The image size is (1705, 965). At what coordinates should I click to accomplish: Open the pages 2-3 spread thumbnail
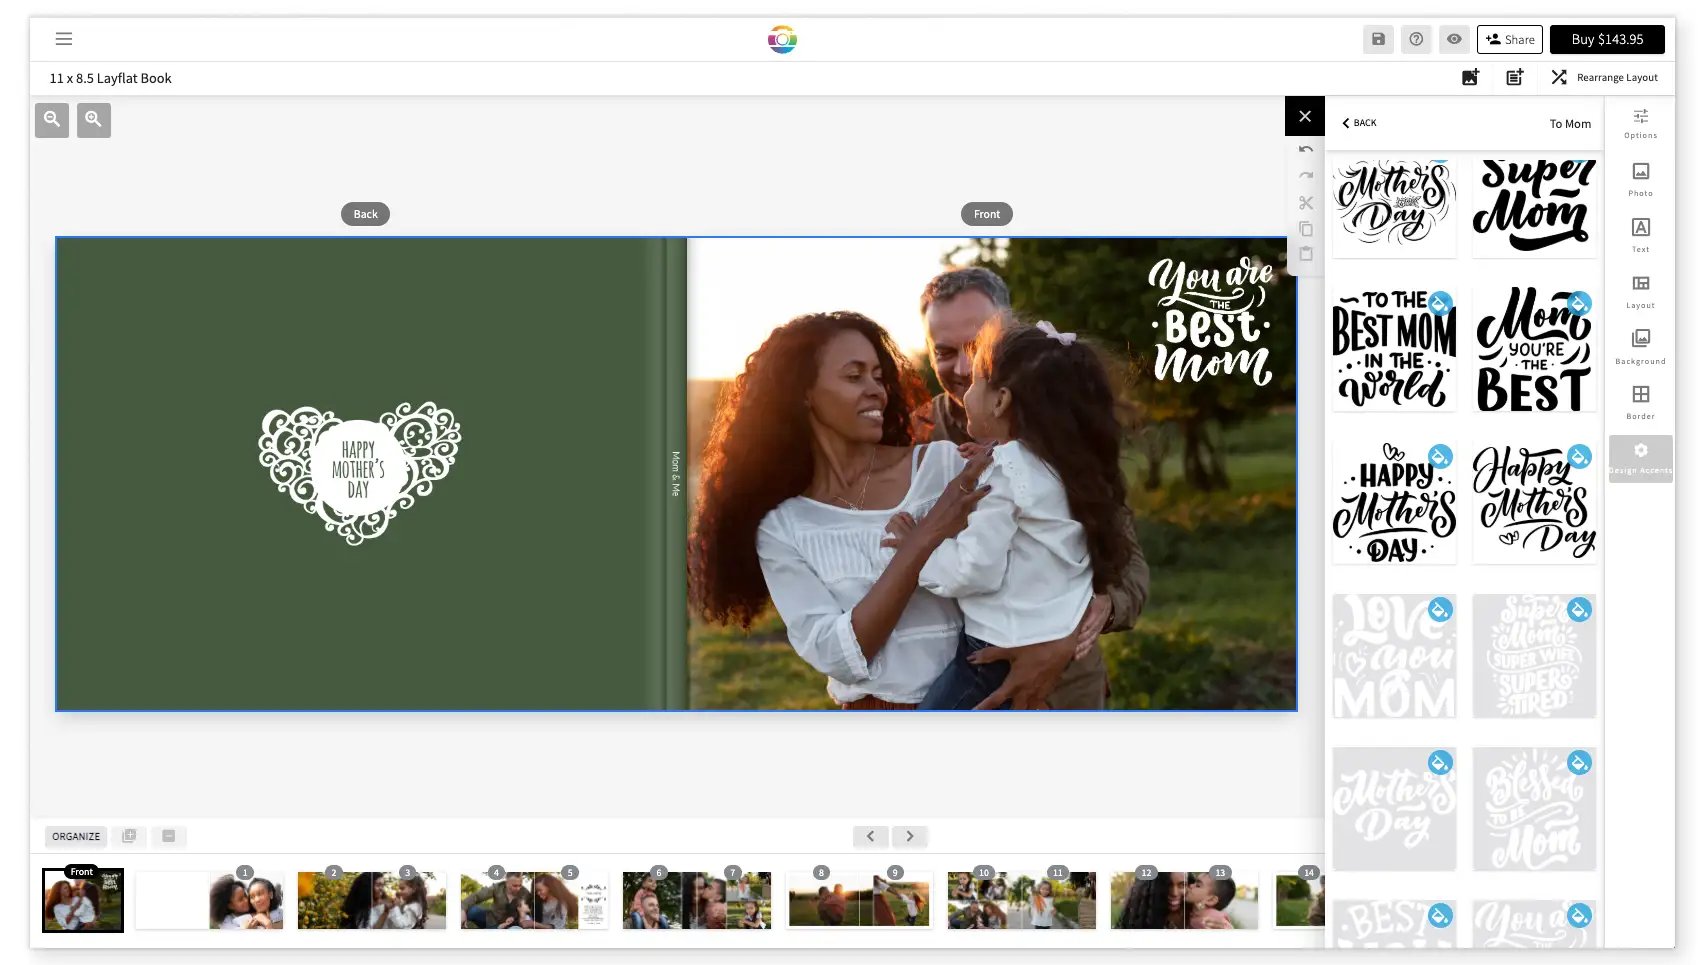pos(371,900)
